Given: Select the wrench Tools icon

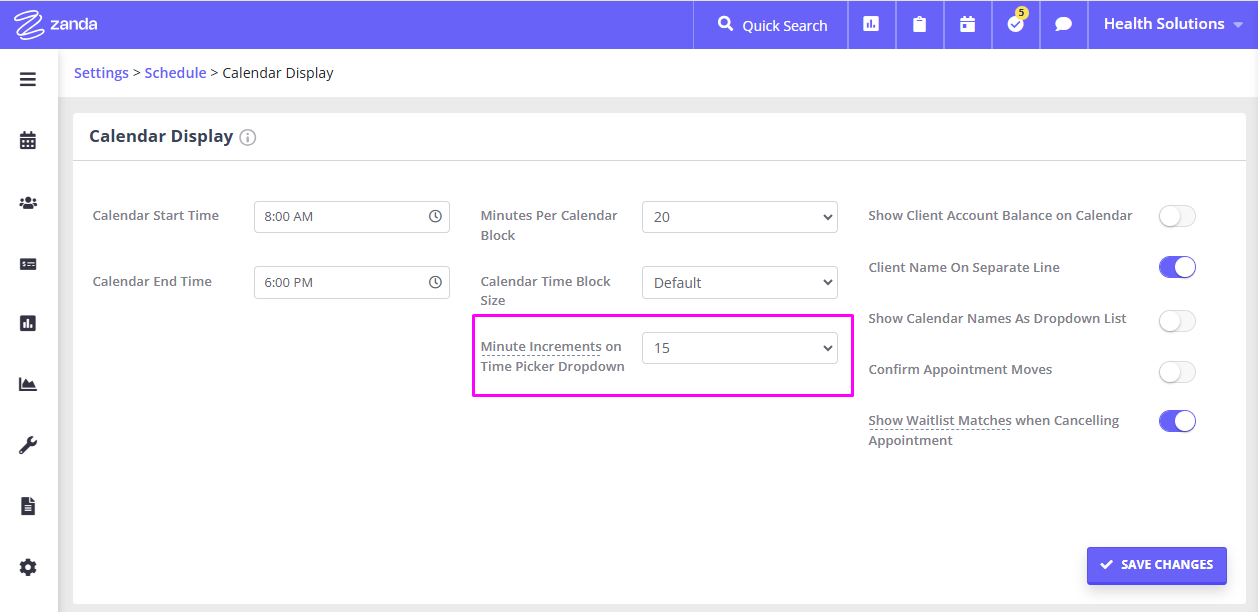Looking at the screenshot, I should click(27, 444).
